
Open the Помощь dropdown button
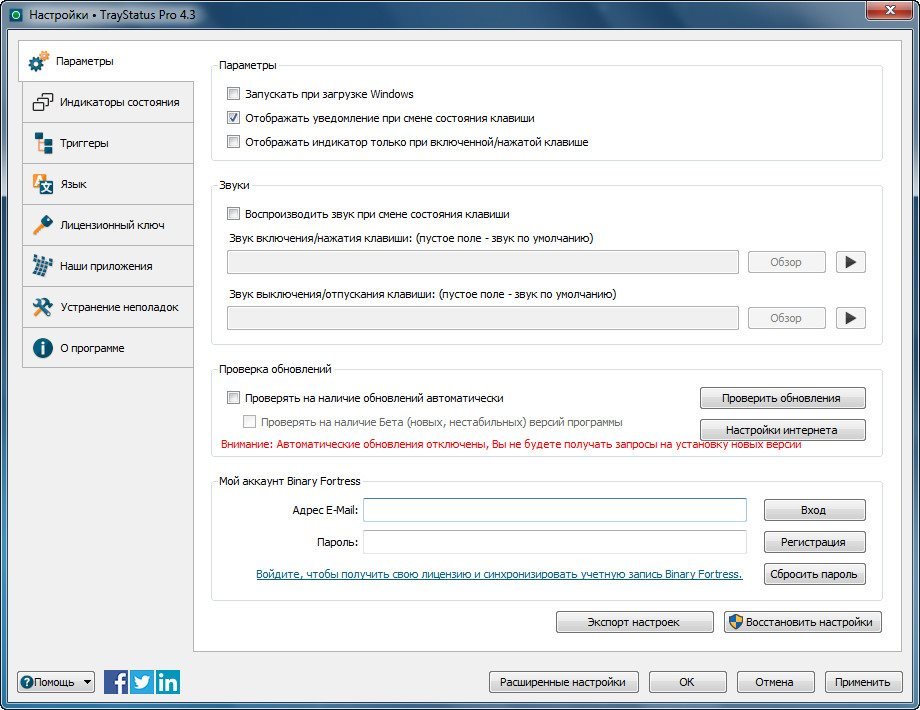(56, 682)
